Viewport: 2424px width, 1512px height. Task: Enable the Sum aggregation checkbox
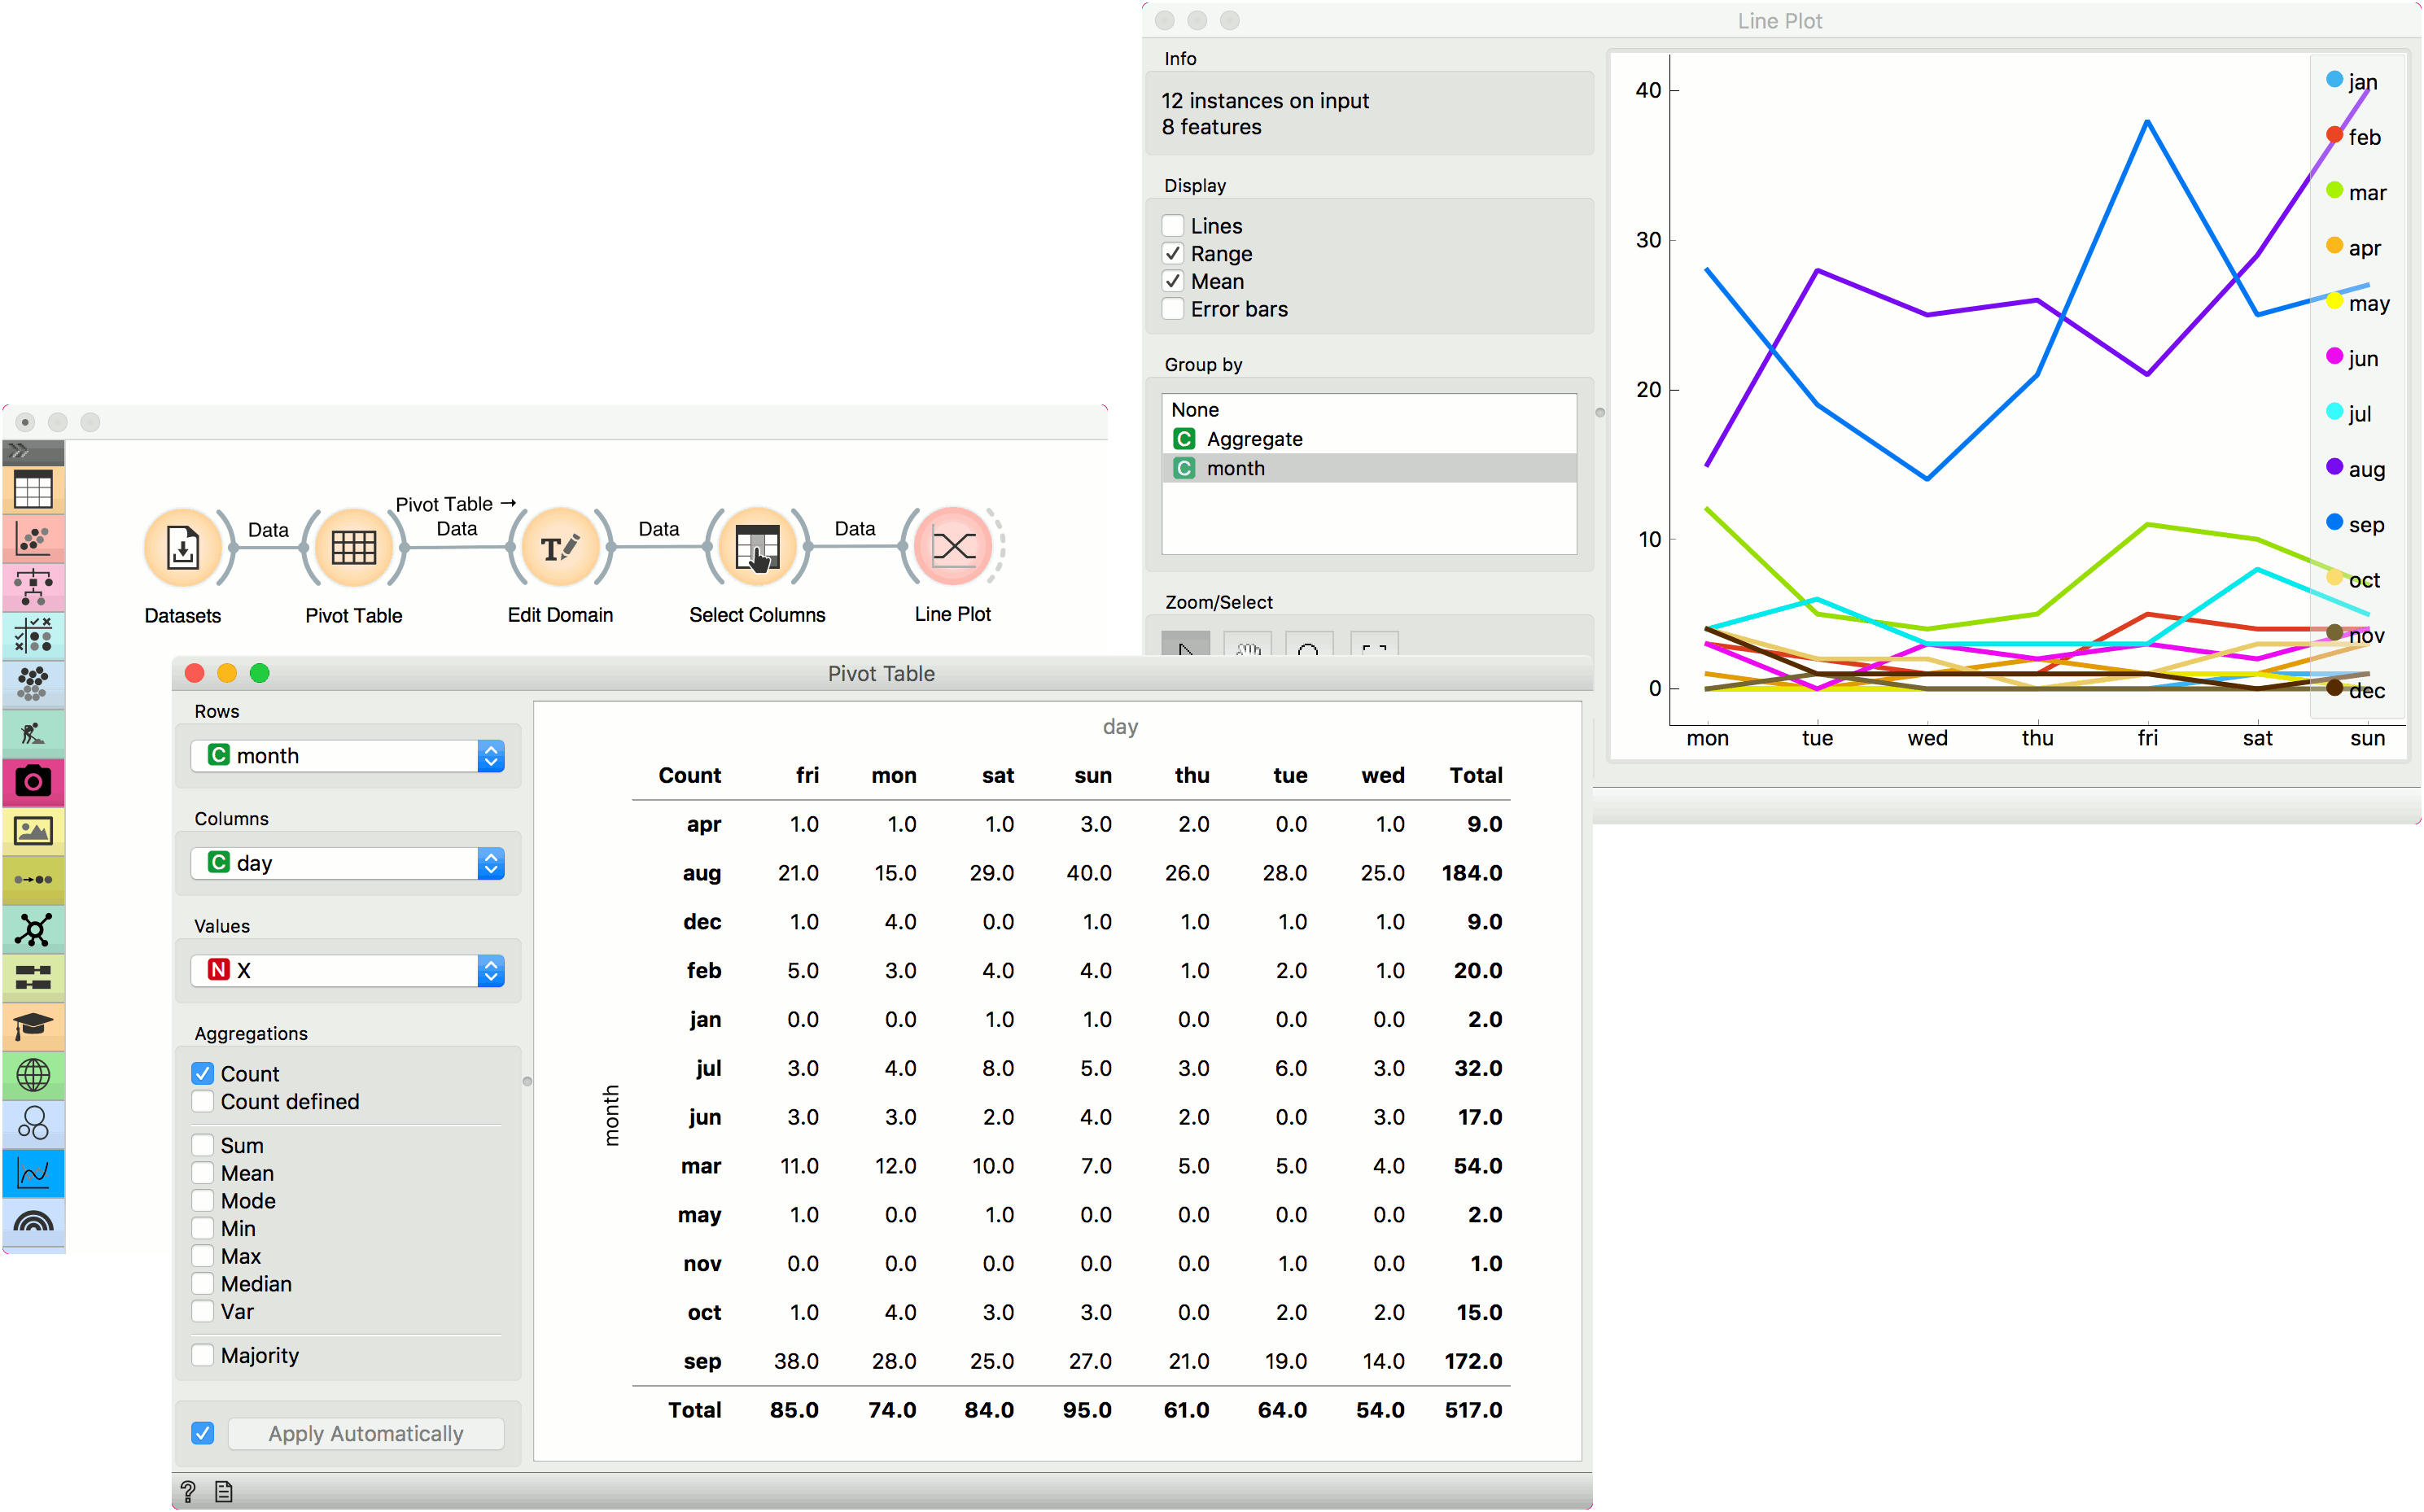point(203,1145)
